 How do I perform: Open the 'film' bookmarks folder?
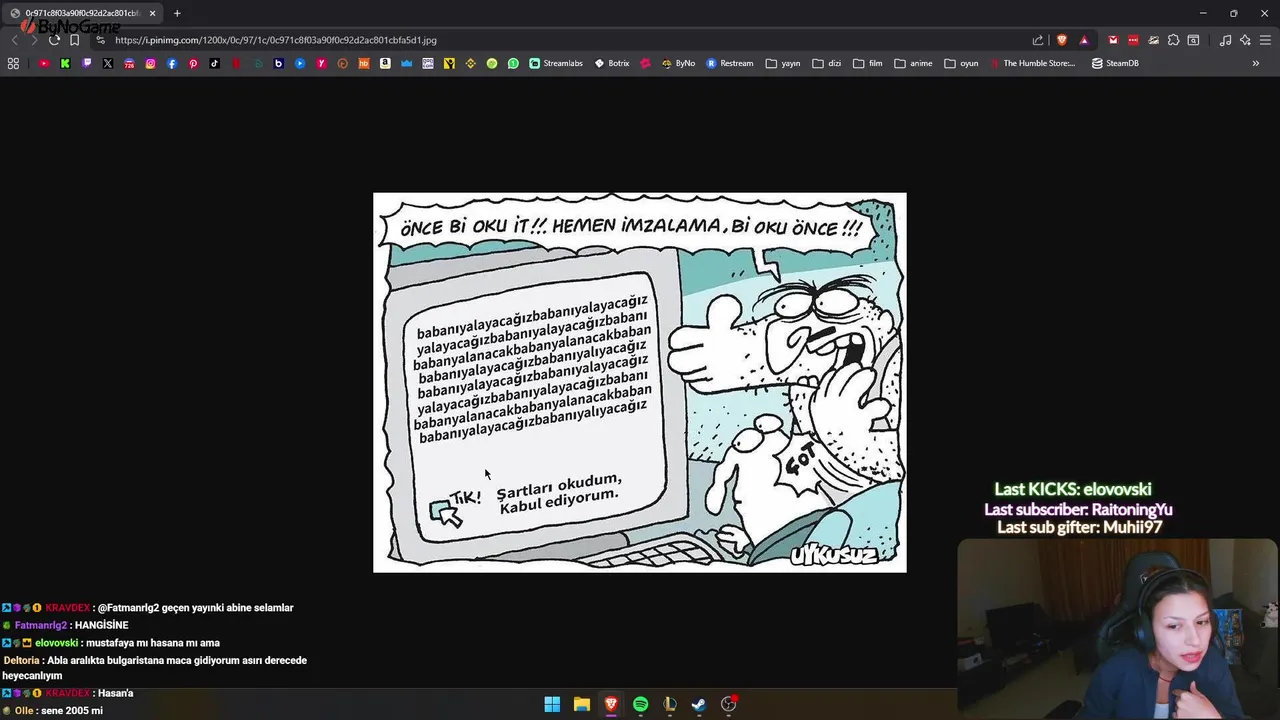(x=868, y=63)
